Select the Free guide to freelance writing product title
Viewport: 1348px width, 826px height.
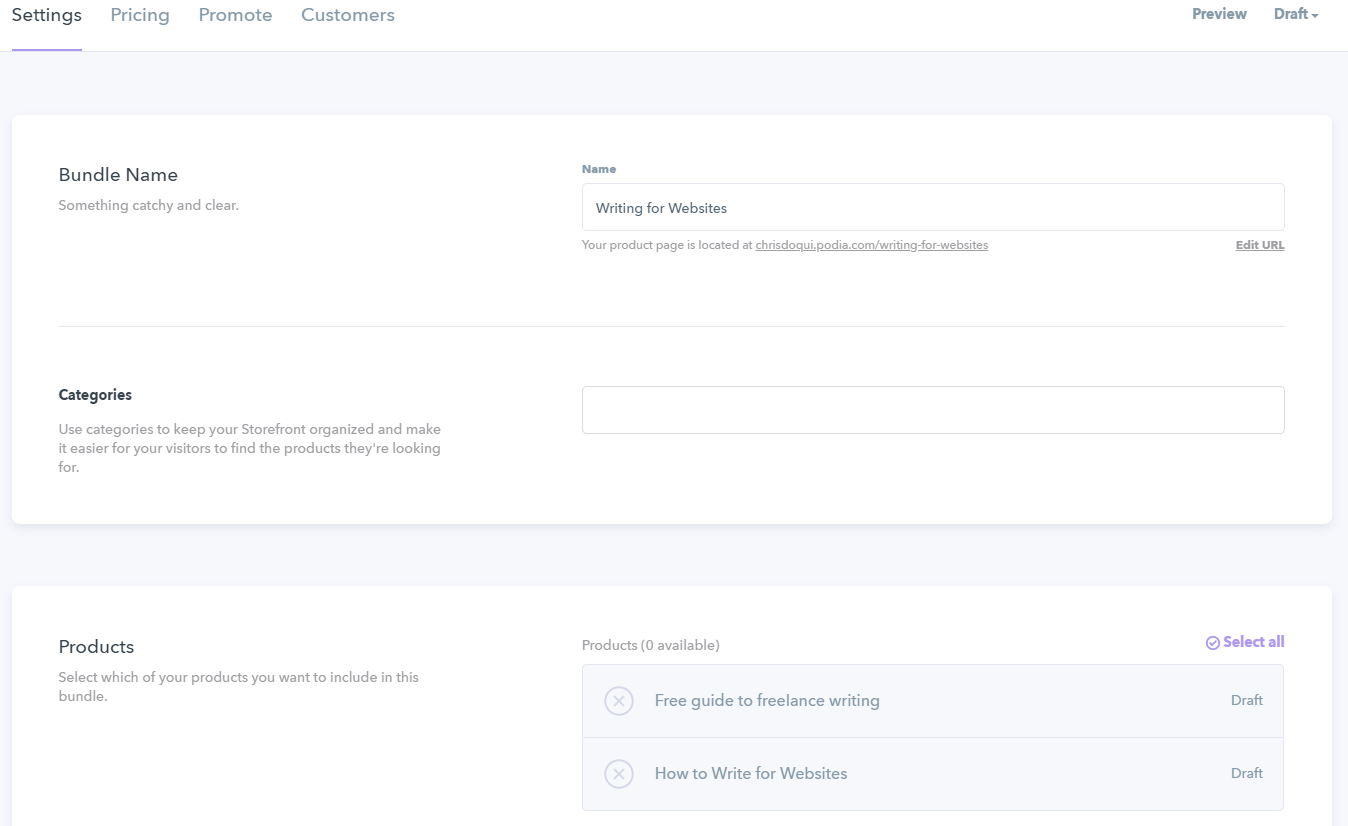tap(767, 701)
